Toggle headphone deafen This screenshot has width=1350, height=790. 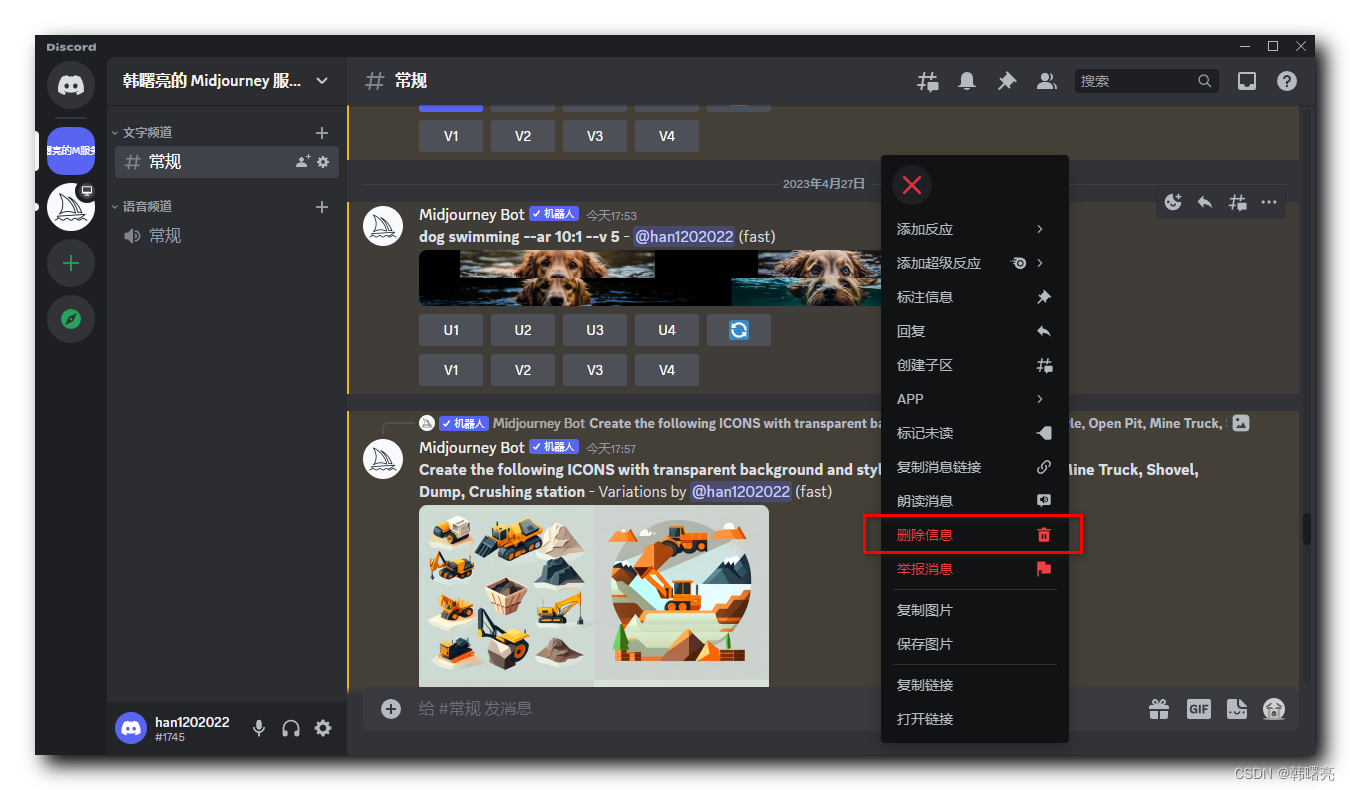[x=291, y=728]
